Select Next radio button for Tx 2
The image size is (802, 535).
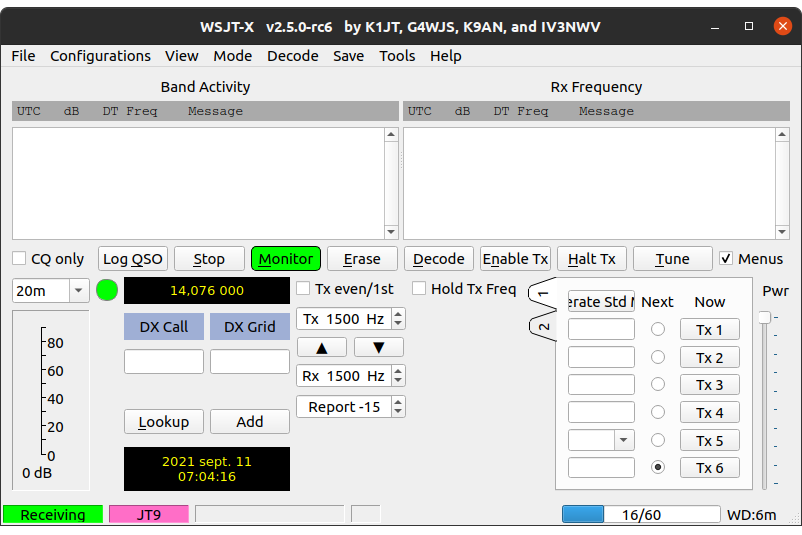(x=658, y=357)
